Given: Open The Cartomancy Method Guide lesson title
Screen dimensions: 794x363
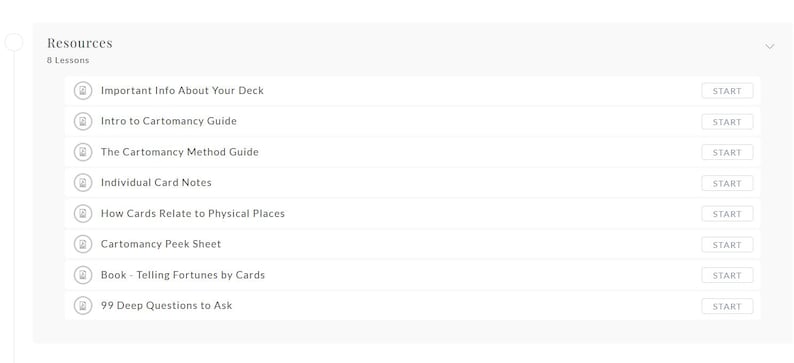Looking at the screenshot, I should (180, 152).
